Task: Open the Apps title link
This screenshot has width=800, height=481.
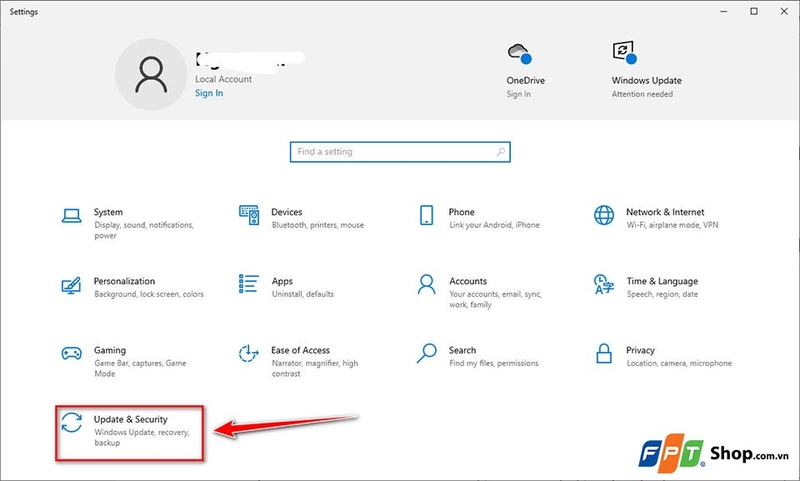Action: (x=282, y=281)
